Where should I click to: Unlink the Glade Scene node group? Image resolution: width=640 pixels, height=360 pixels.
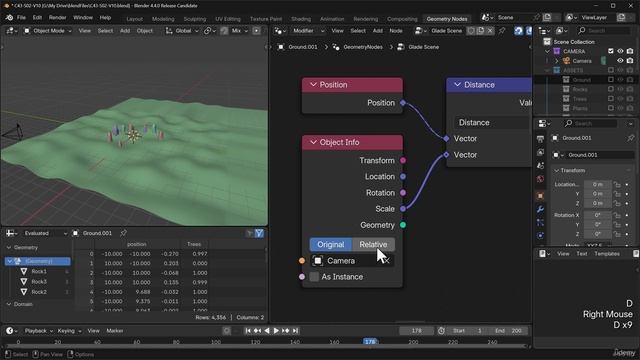click(x=490, y=31)
